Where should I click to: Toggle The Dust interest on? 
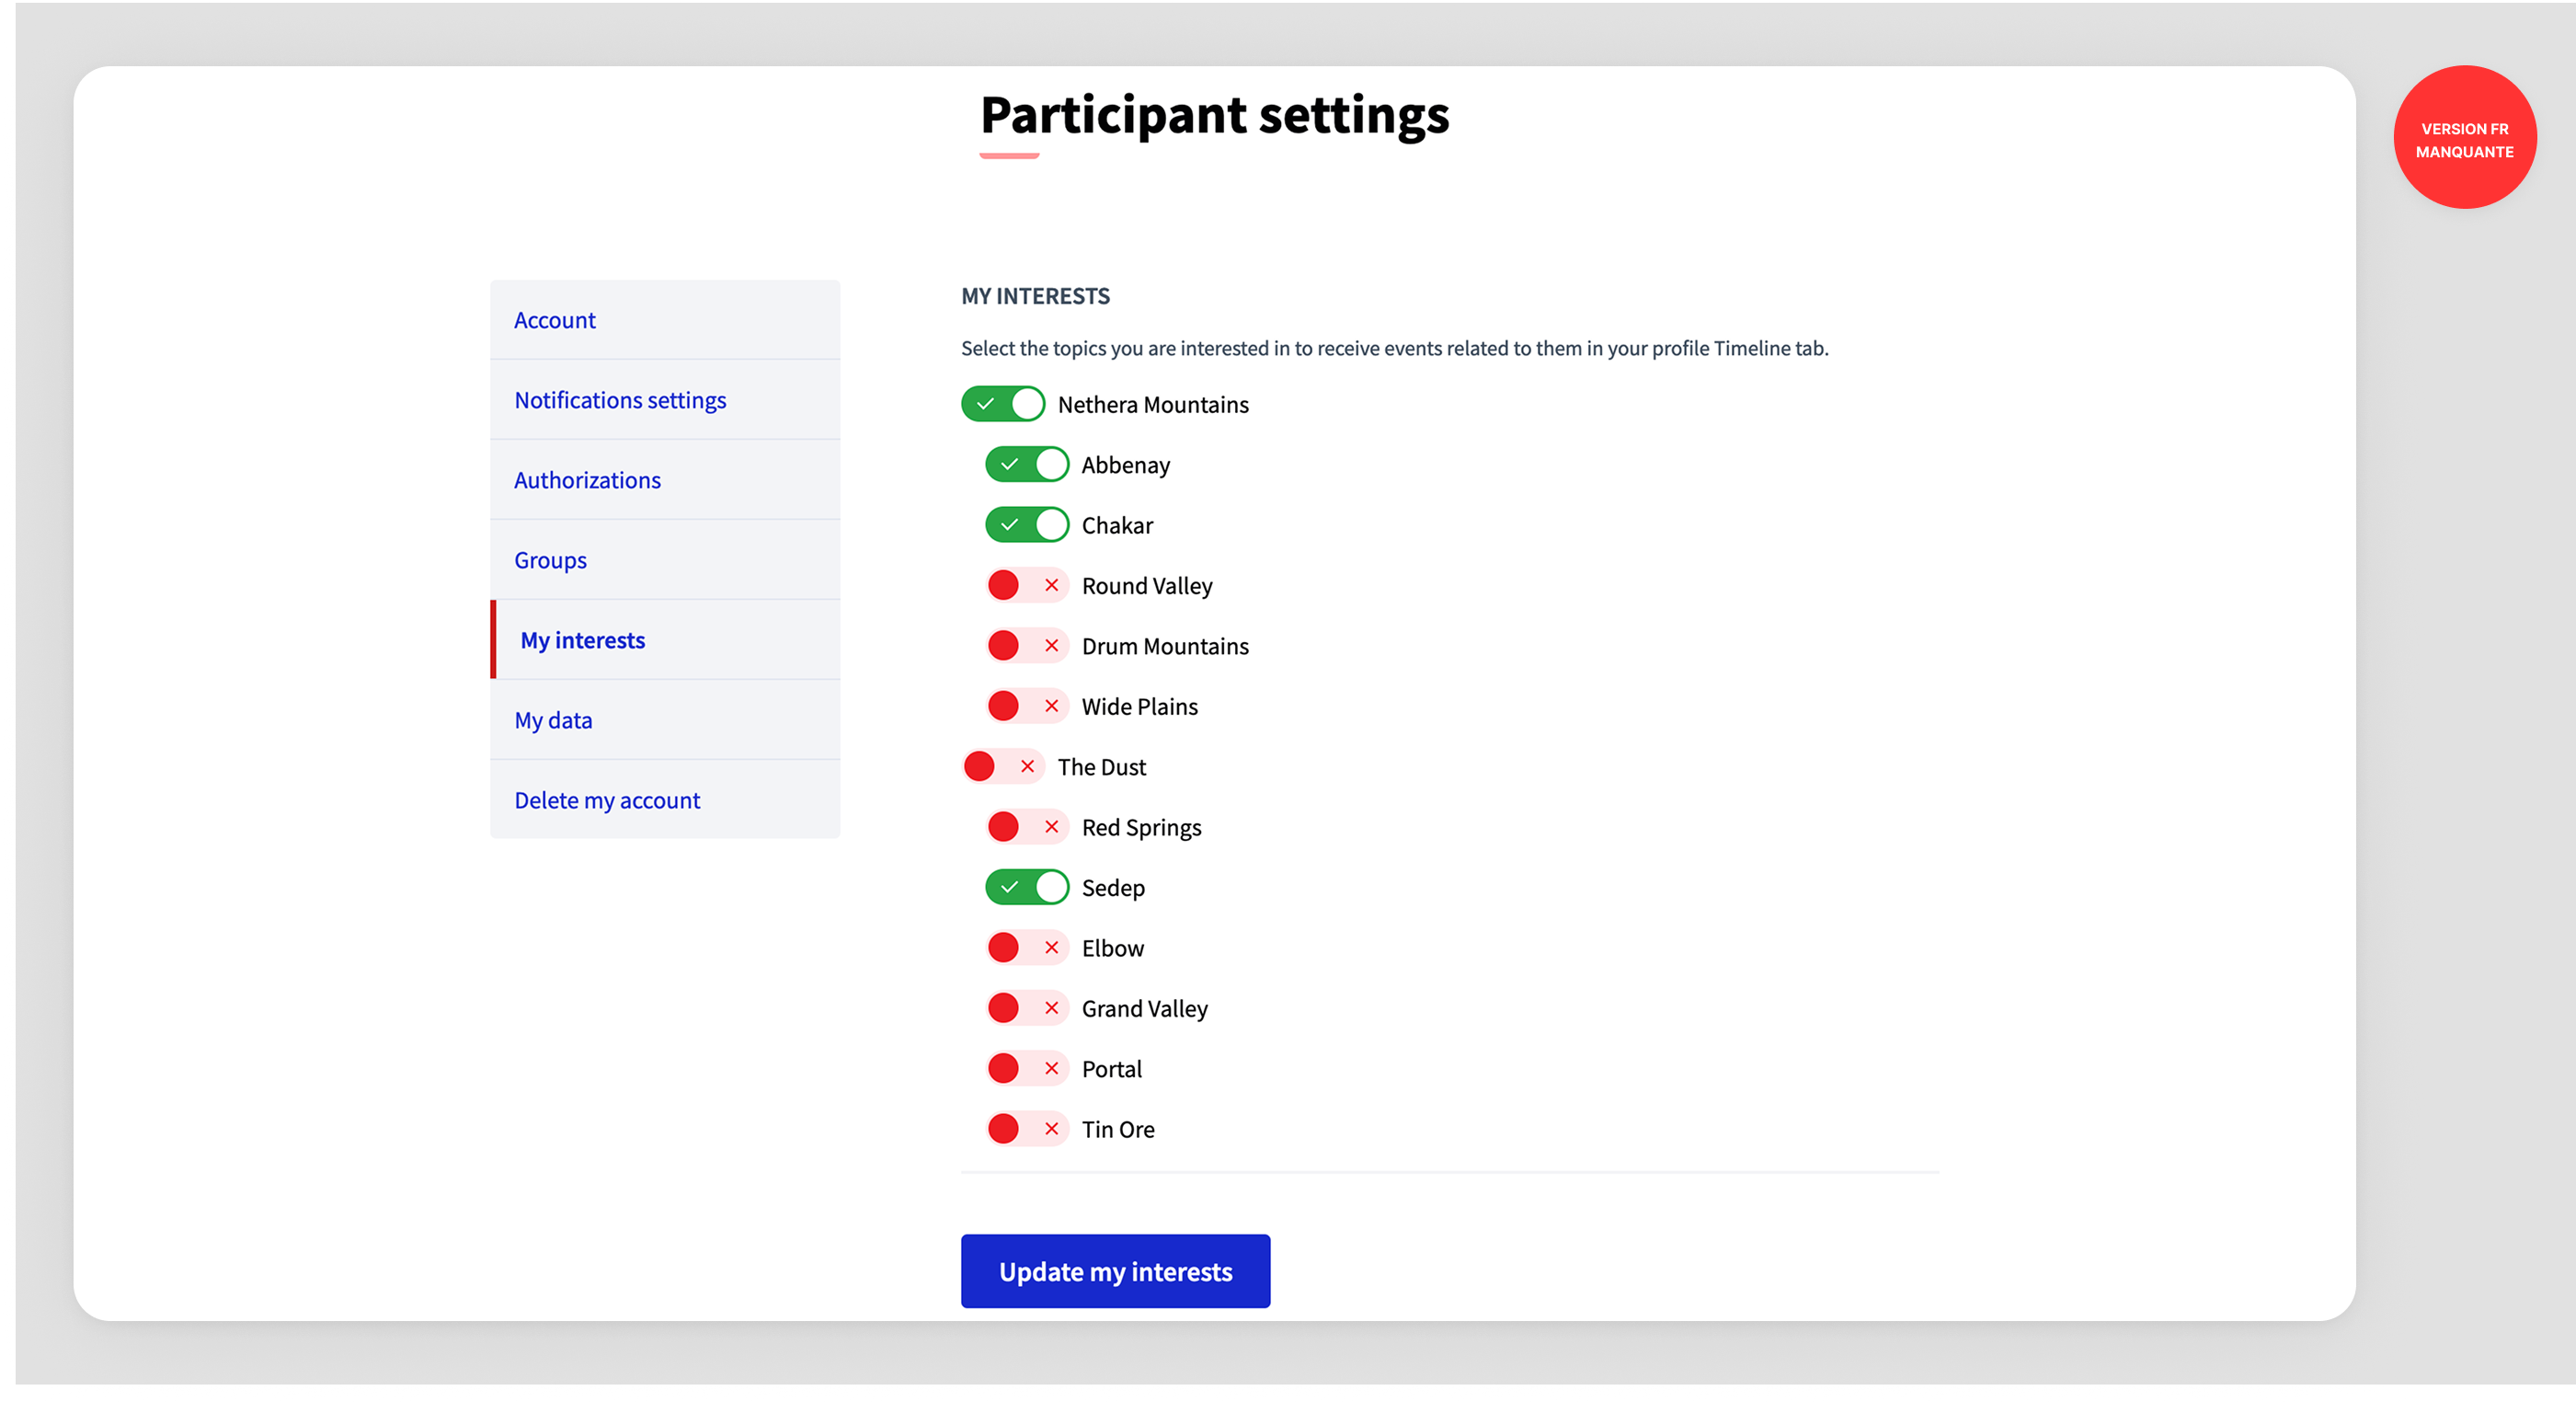[1002, 766]
